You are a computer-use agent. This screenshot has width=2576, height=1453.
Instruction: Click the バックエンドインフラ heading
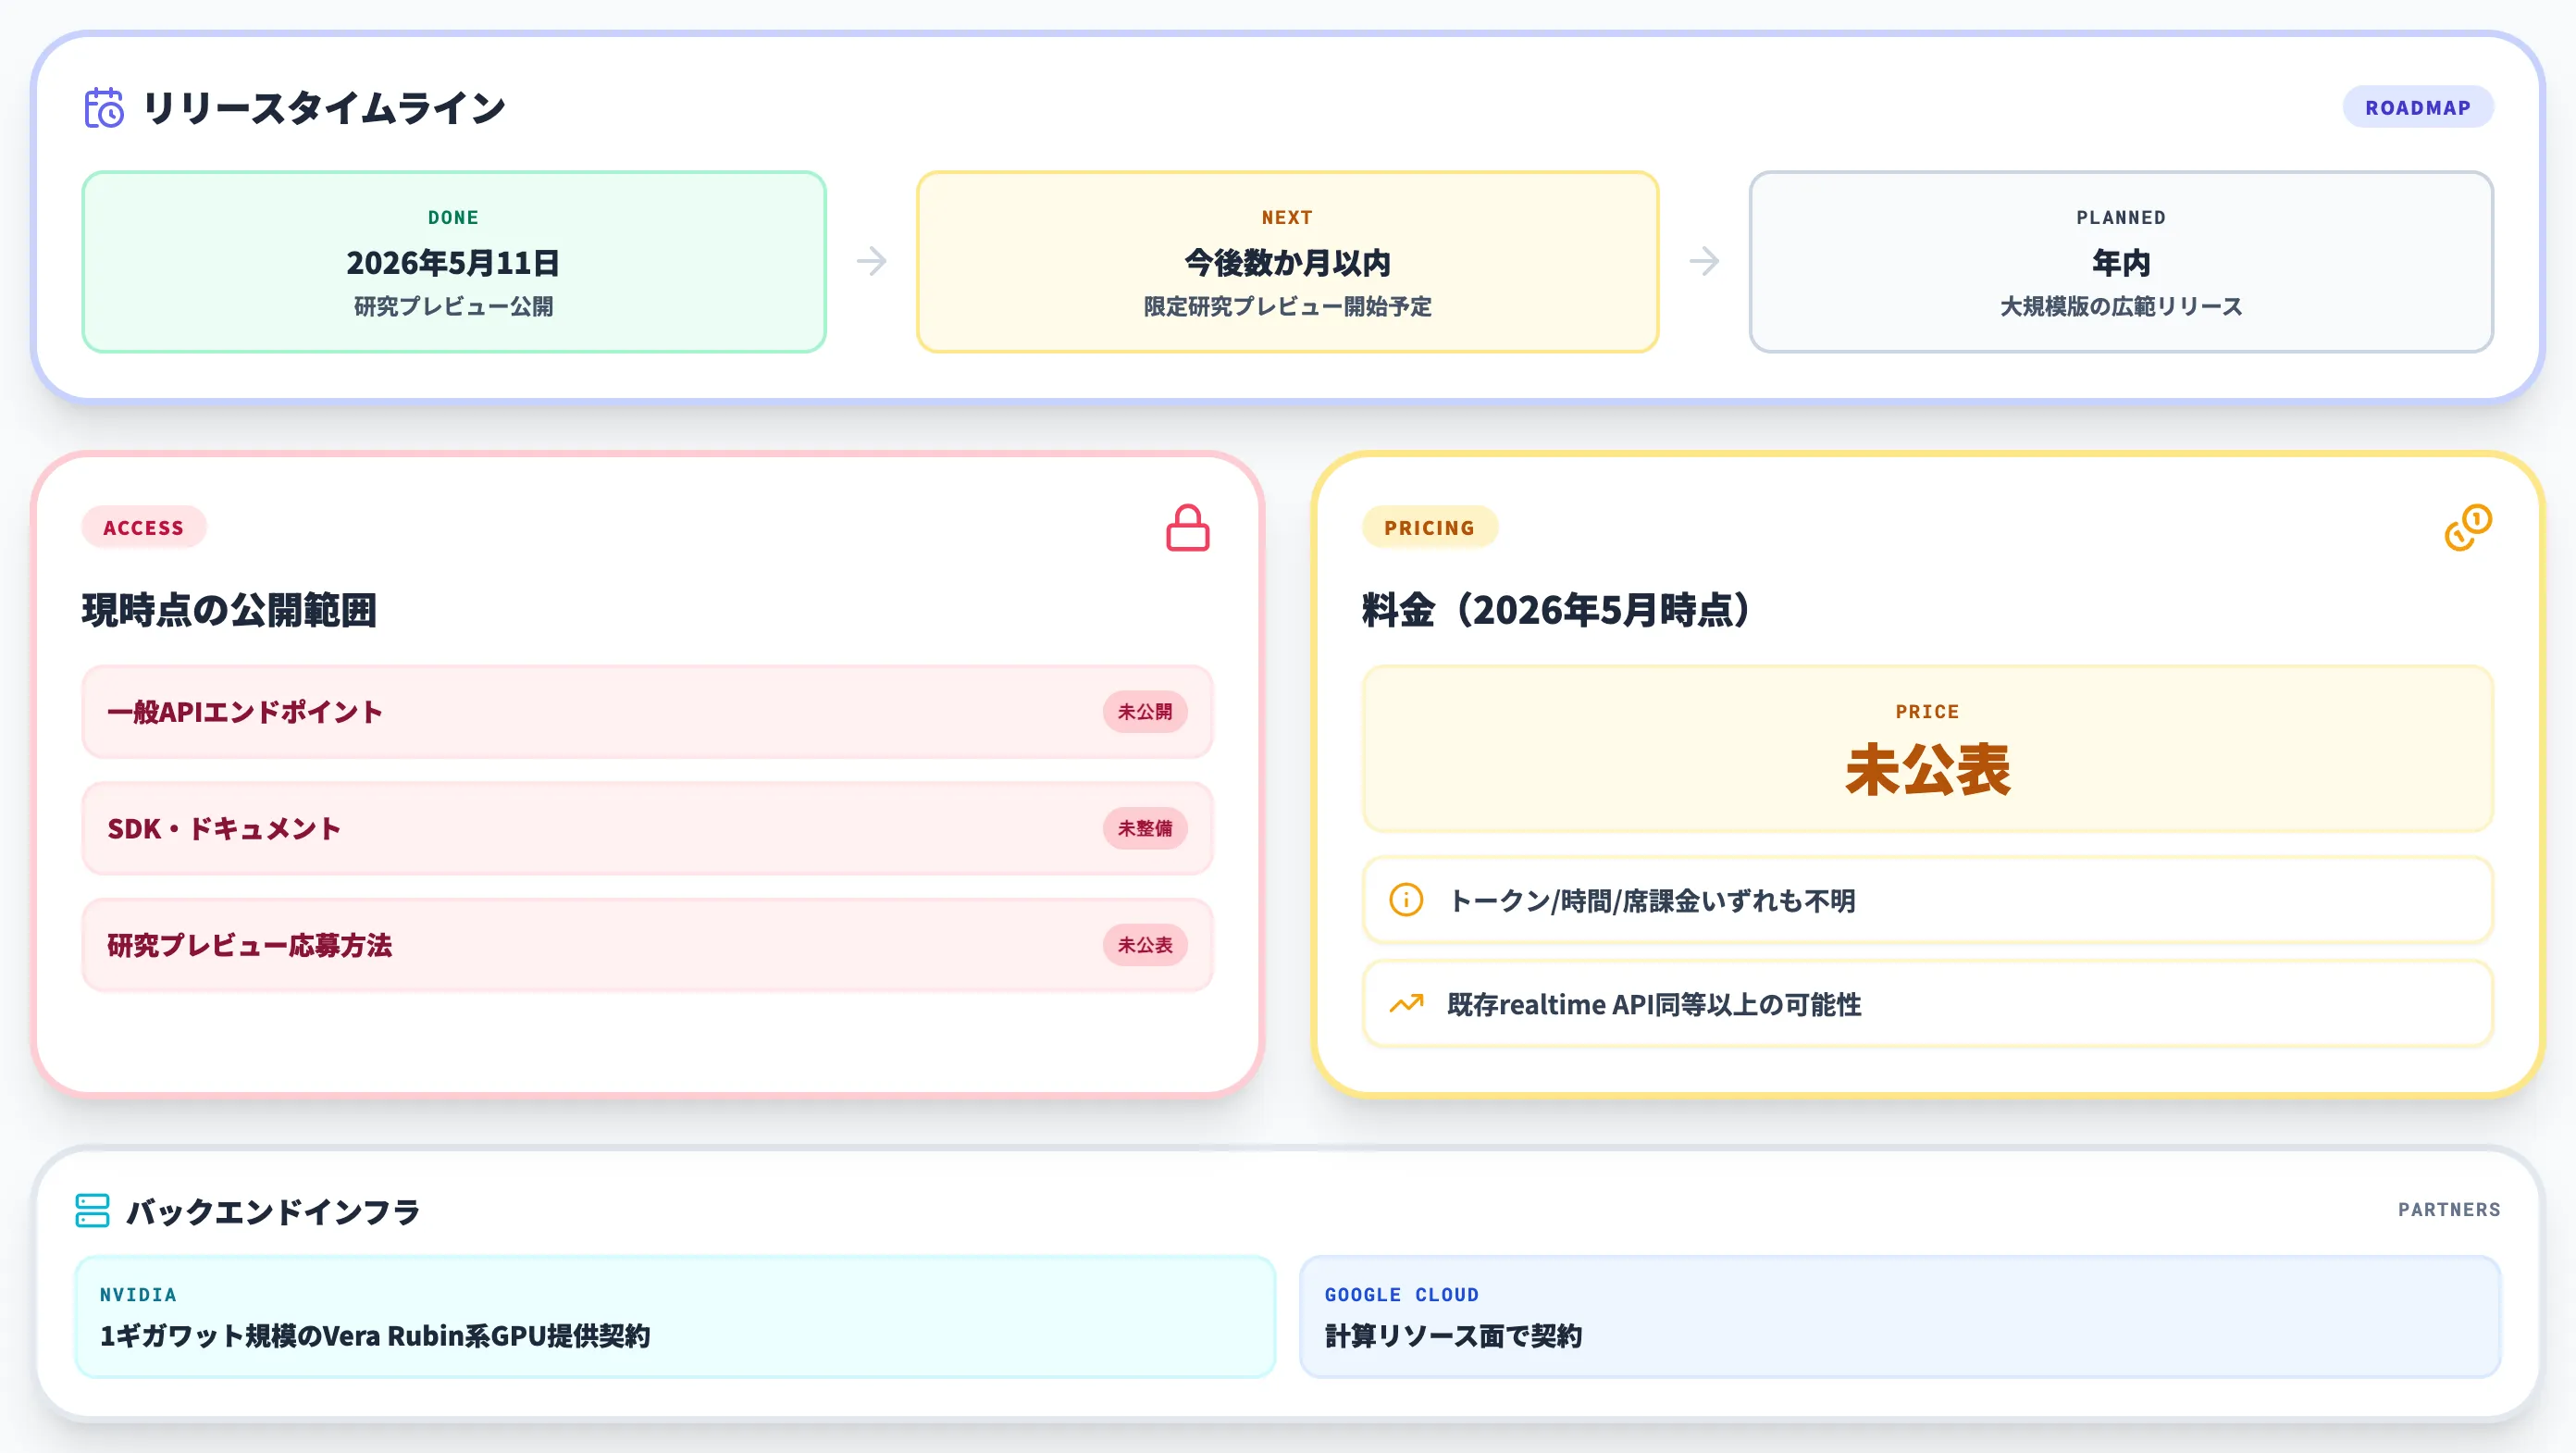coord(273,1211)
